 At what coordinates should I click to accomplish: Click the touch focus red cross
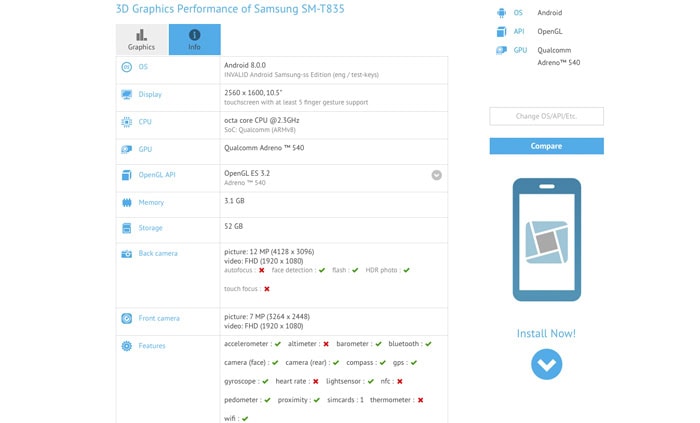267,289
